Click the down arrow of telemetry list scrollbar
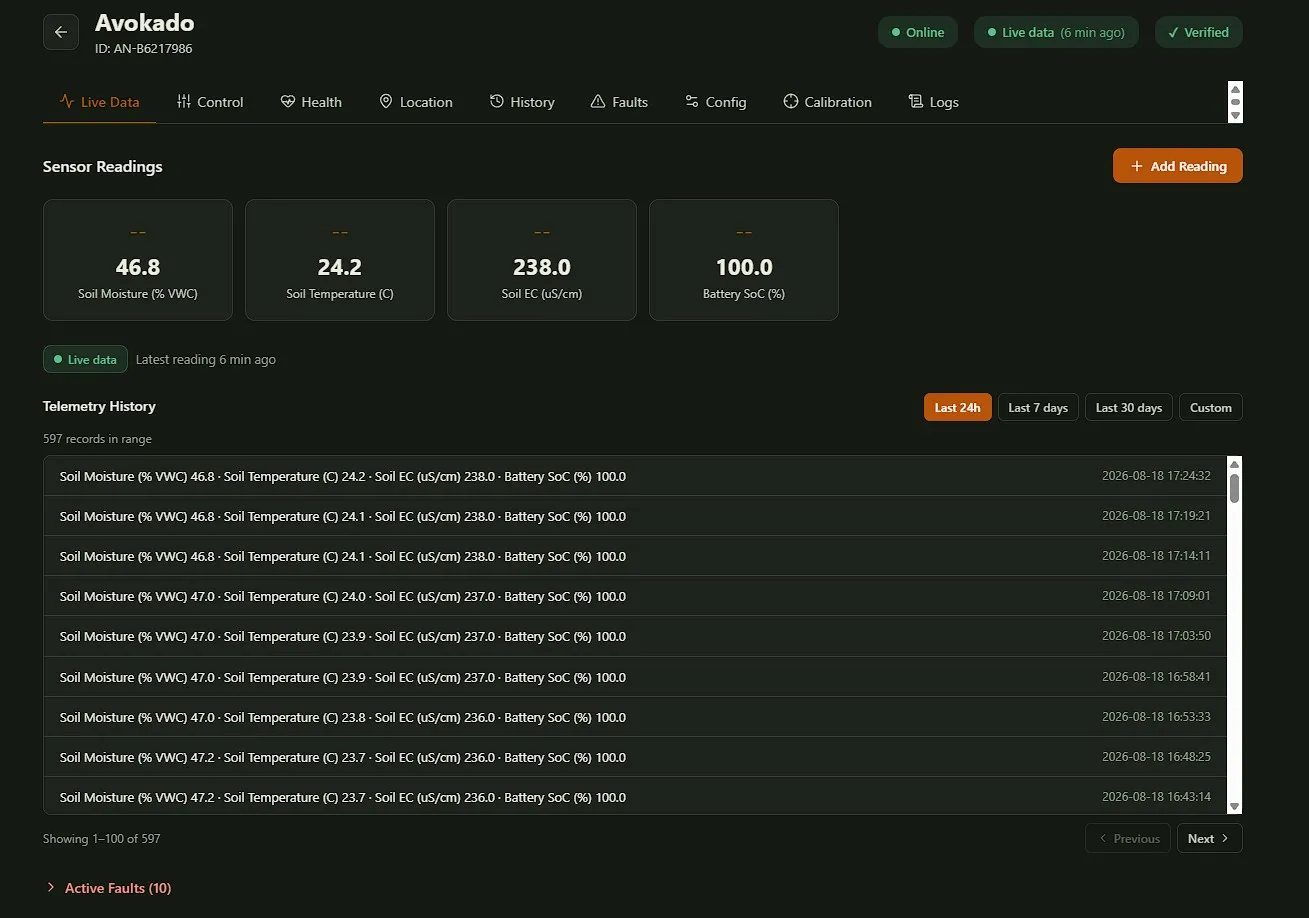 click(1235, 807)
